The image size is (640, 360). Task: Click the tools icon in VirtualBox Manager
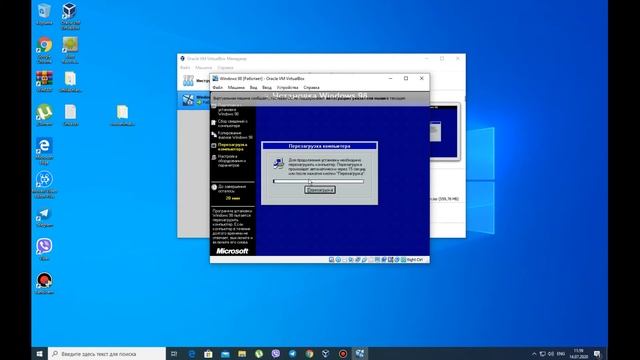pyautogui.click(x=188, y=80)
